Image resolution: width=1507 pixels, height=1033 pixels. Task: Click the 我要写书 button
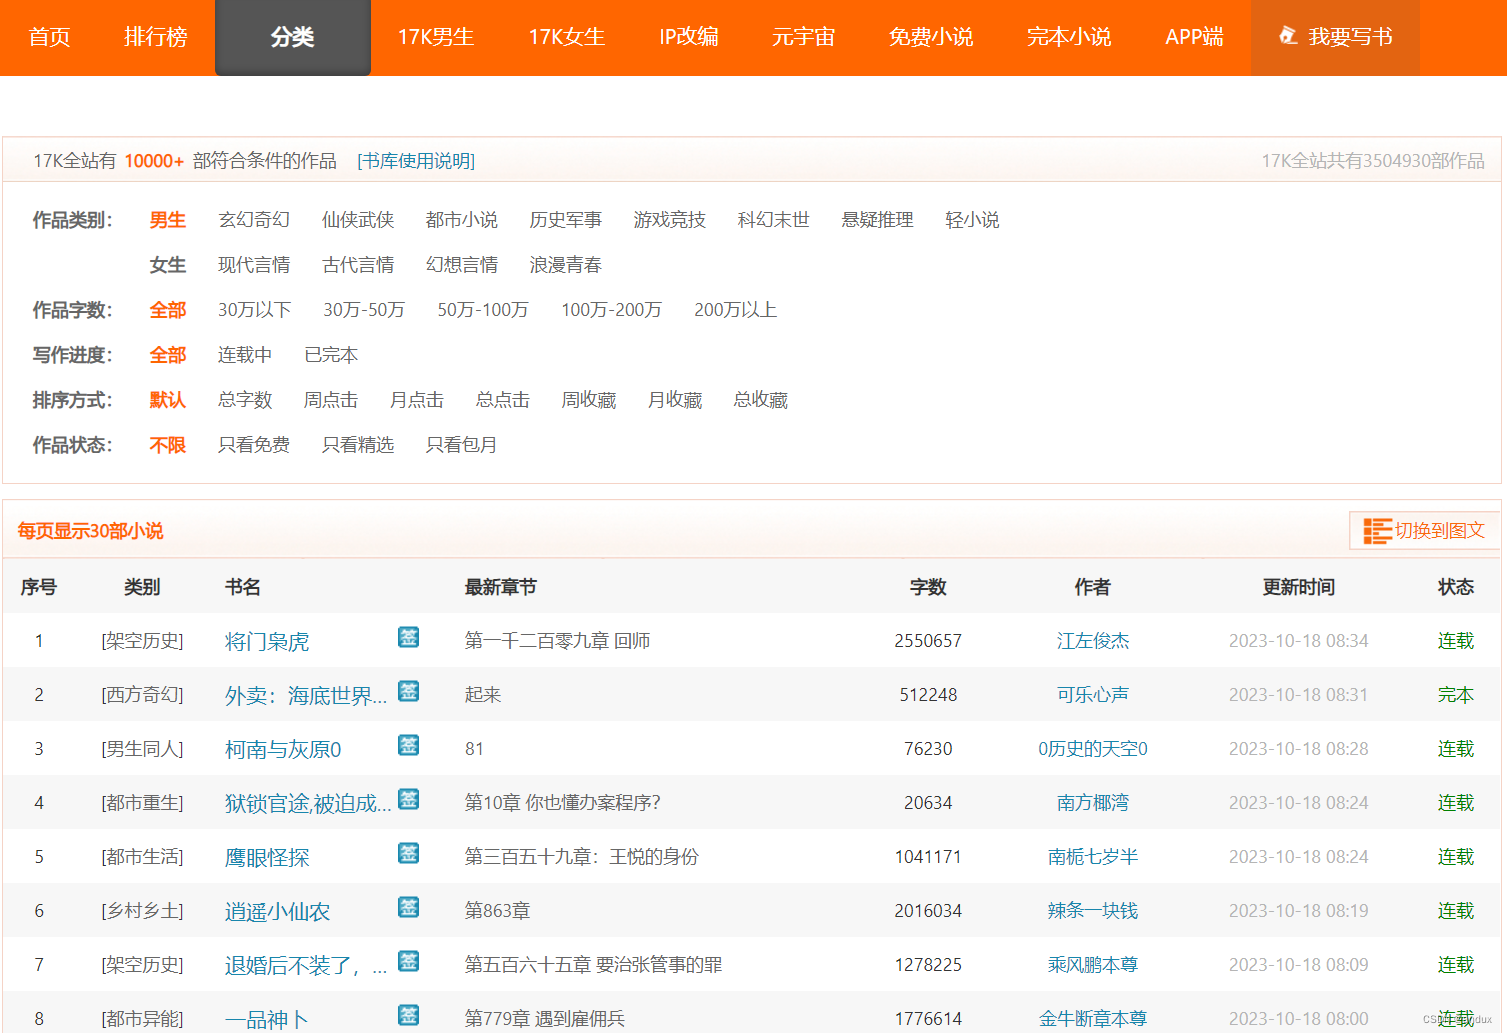pyautogui.click(x=1335, y=37)
